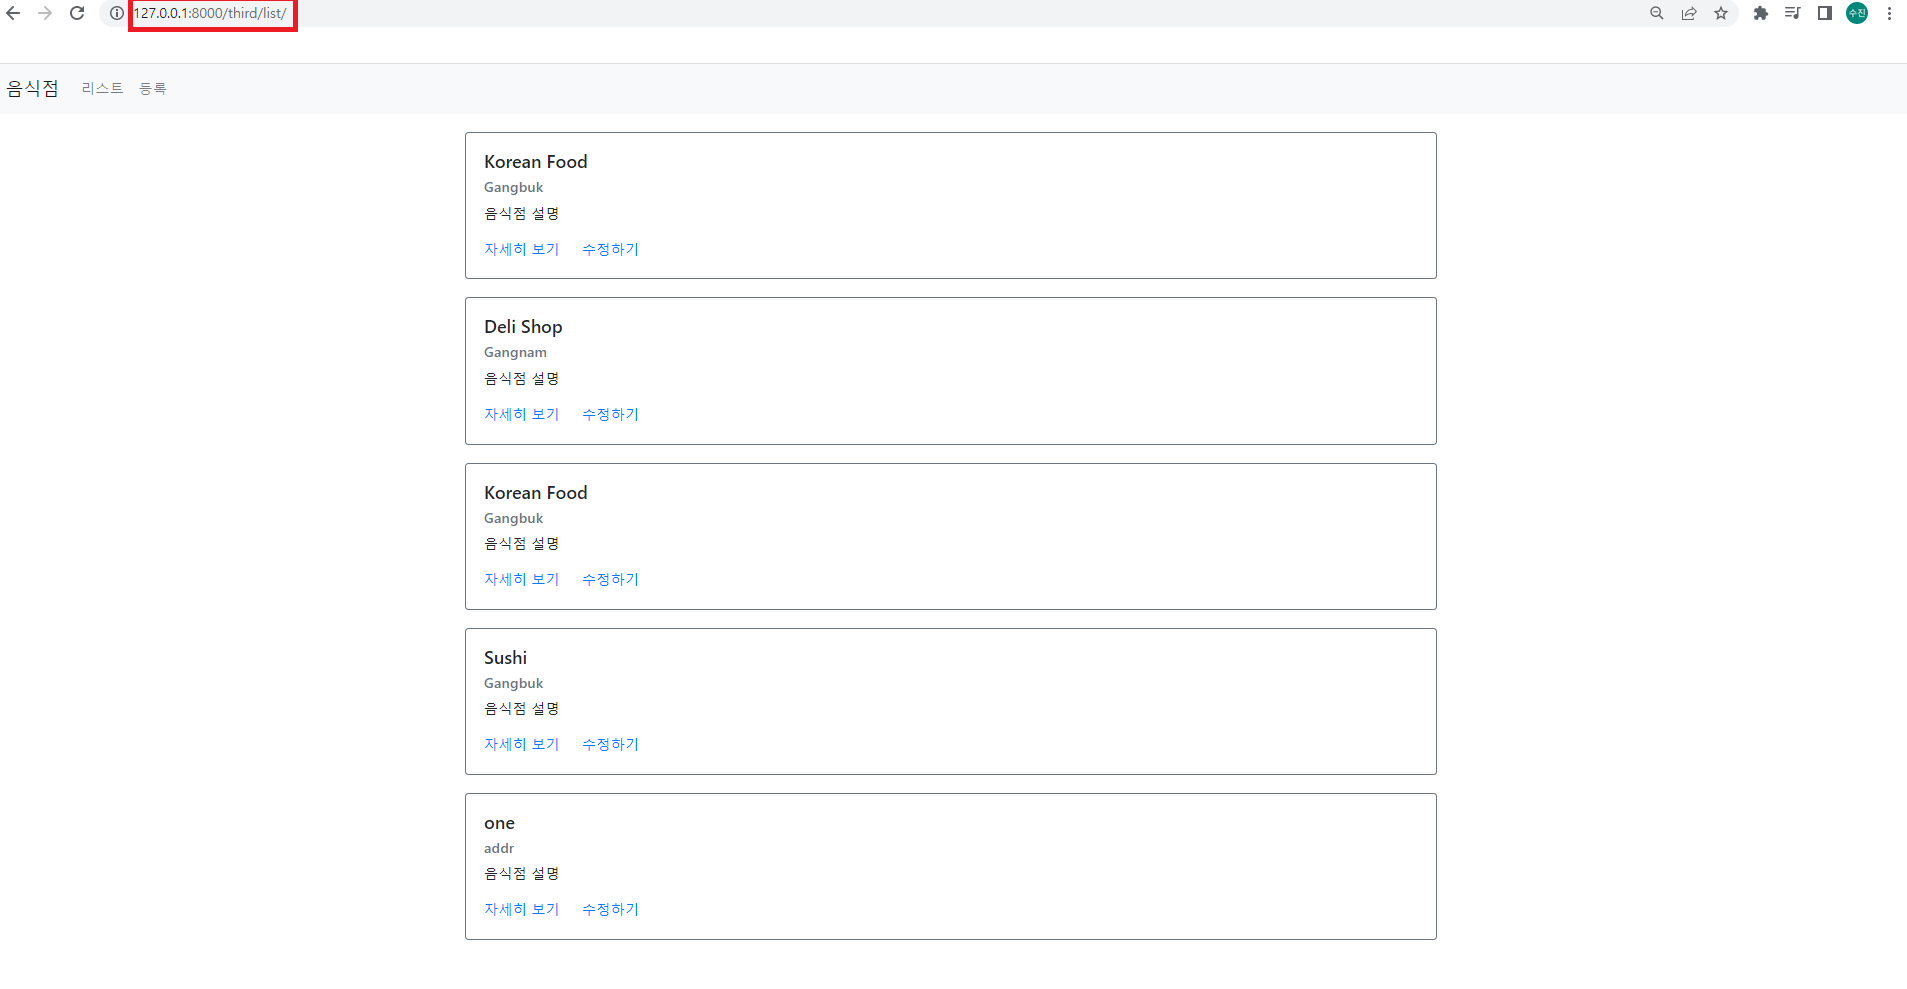Image resolution: width=1907 pixels, height=989 pixels.
Task: Click the 음식점 brand link in navbar
Action: 33,88
